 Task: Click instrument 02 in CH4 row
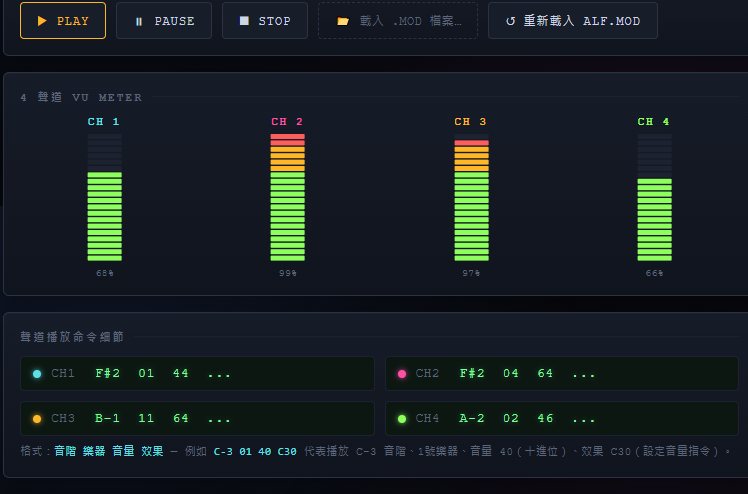pyautogui.click(x=511, y=418)
